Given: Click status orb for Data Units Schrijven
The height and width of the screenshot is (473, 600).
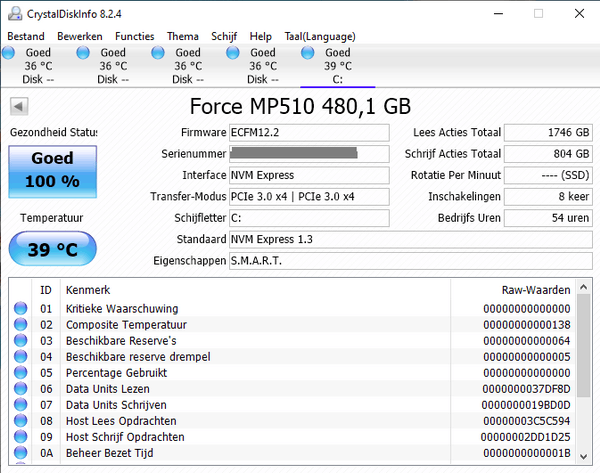Looking at the screenshot, I should tap(20, 405).
